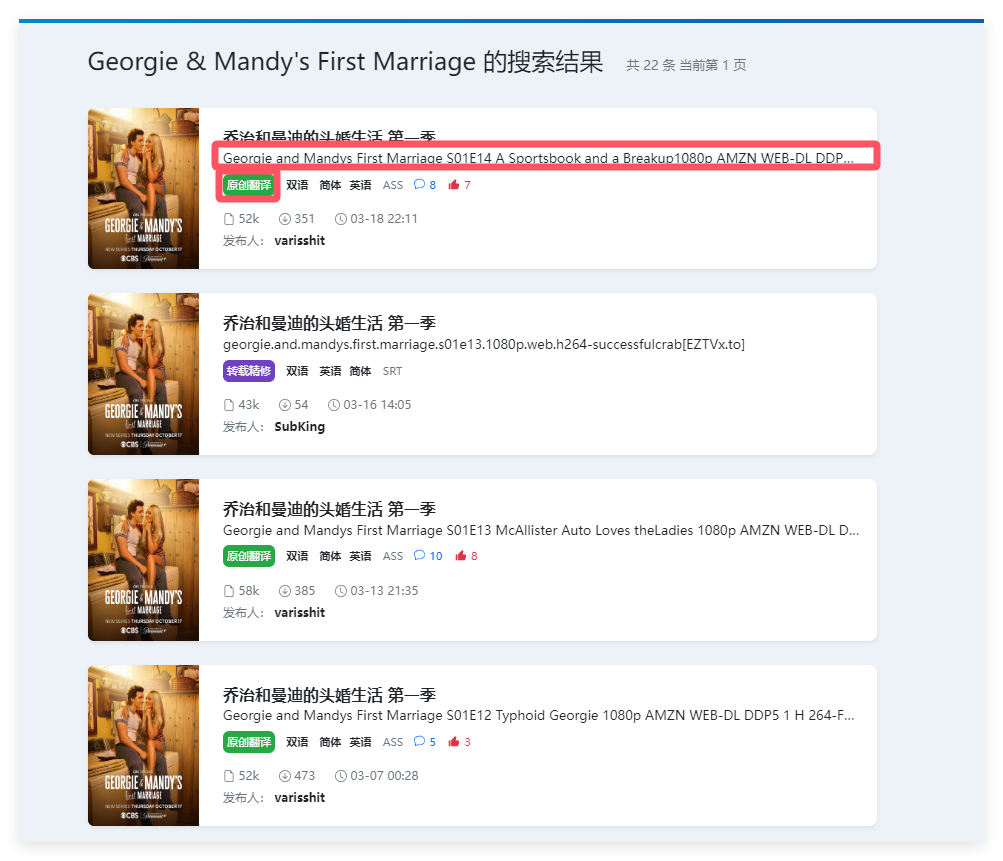Screen dimensions: 1003x861
Task: Open publisher varisshit on the 03-18 entry
Action: 299,241
